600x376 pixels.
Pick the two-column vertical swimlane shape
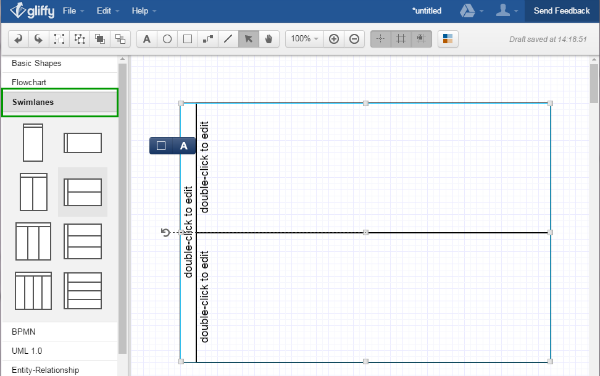point(34,192)
